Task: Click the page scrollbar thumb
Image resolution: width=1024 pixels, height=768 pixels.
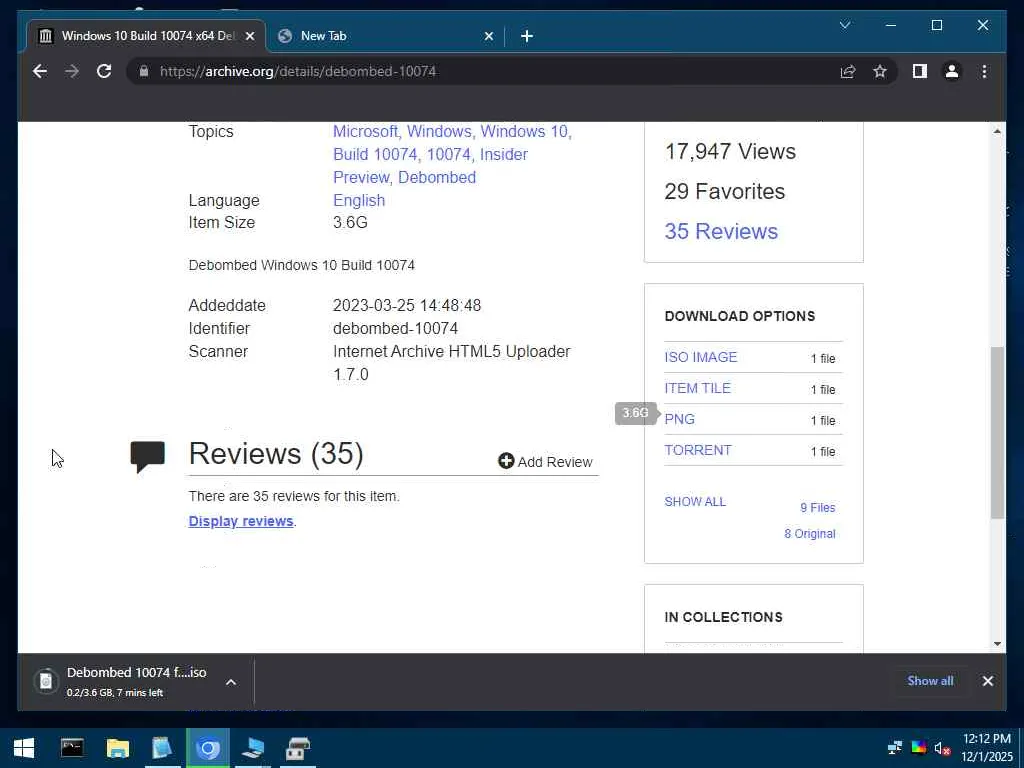Action: 997,433
